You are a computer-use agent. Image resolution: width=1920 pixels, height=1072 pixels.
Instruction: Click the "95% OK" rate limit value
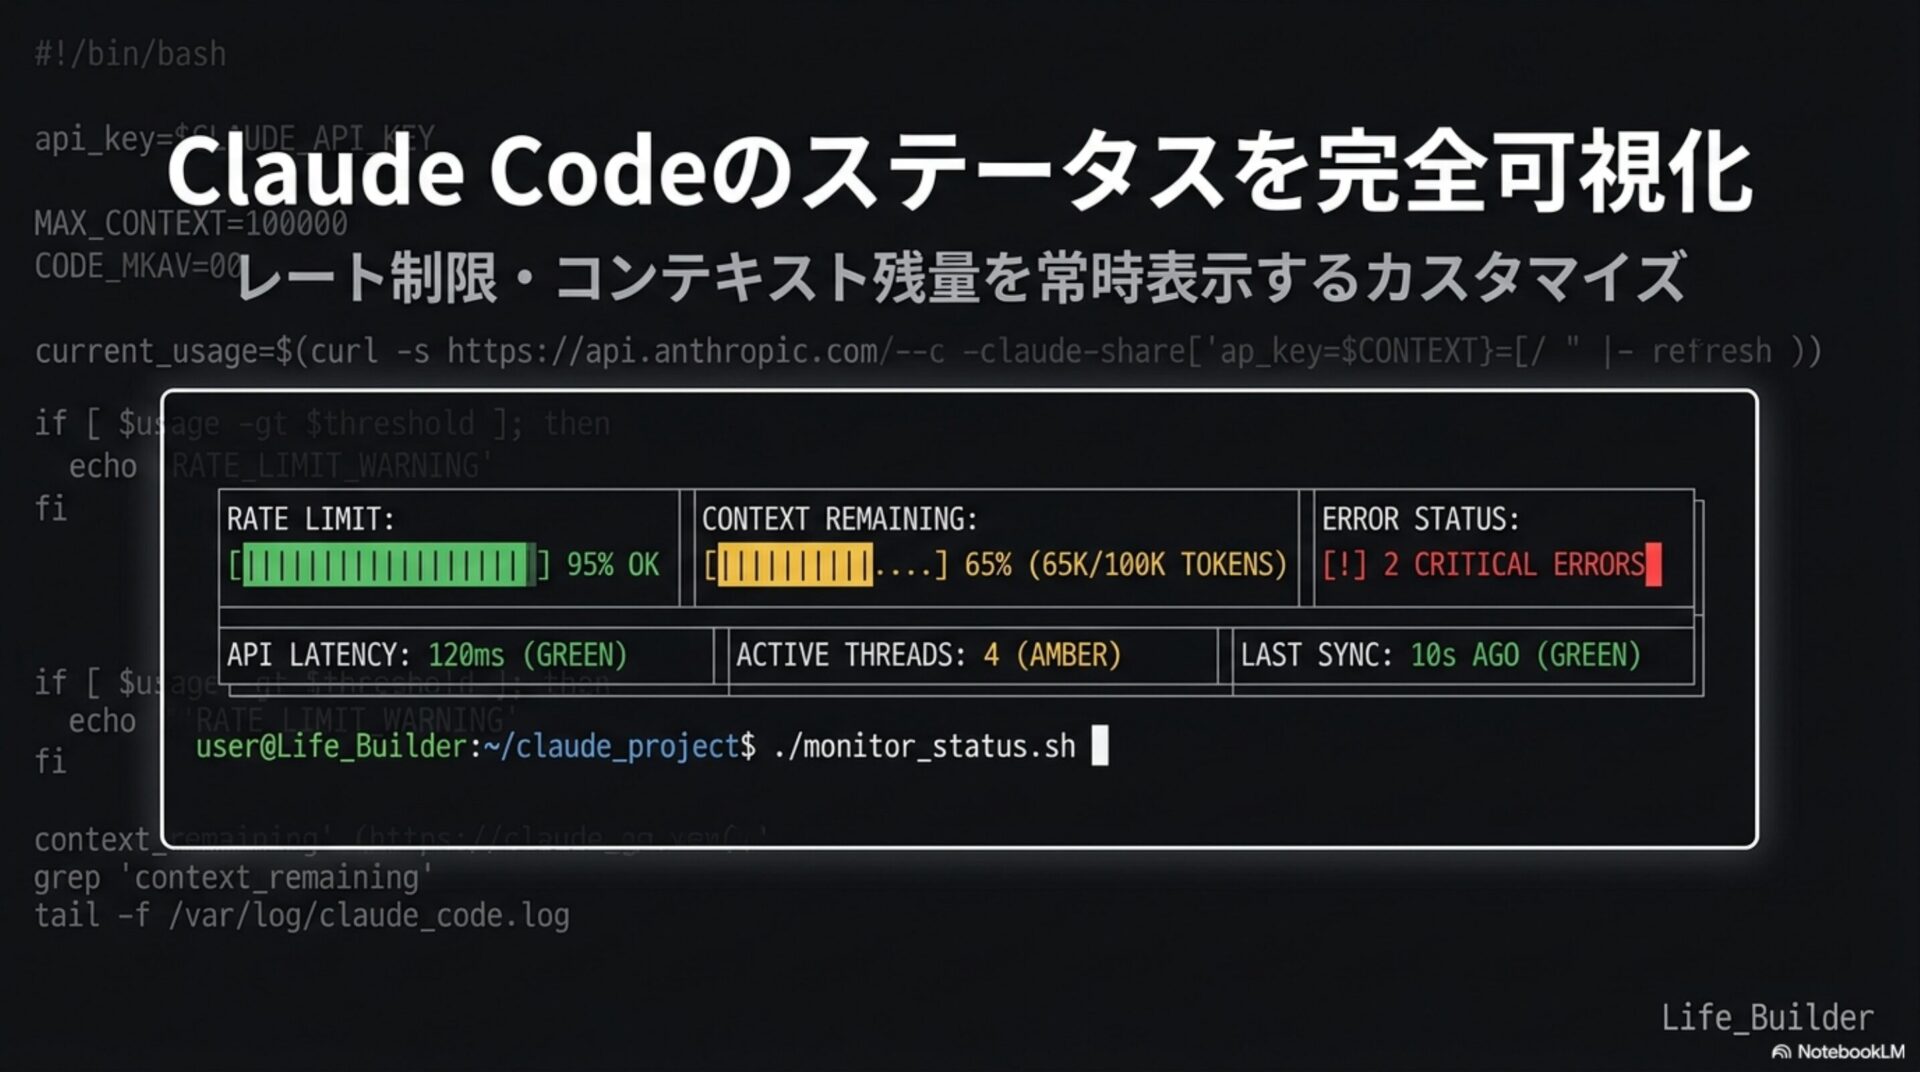(x=613, y=565)
